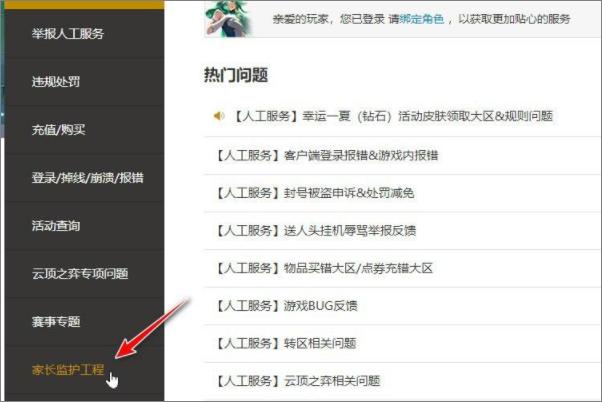Open 送人头挂机辱骂举报反馈 question
602x402 pixels.
(x=315, y=230)
